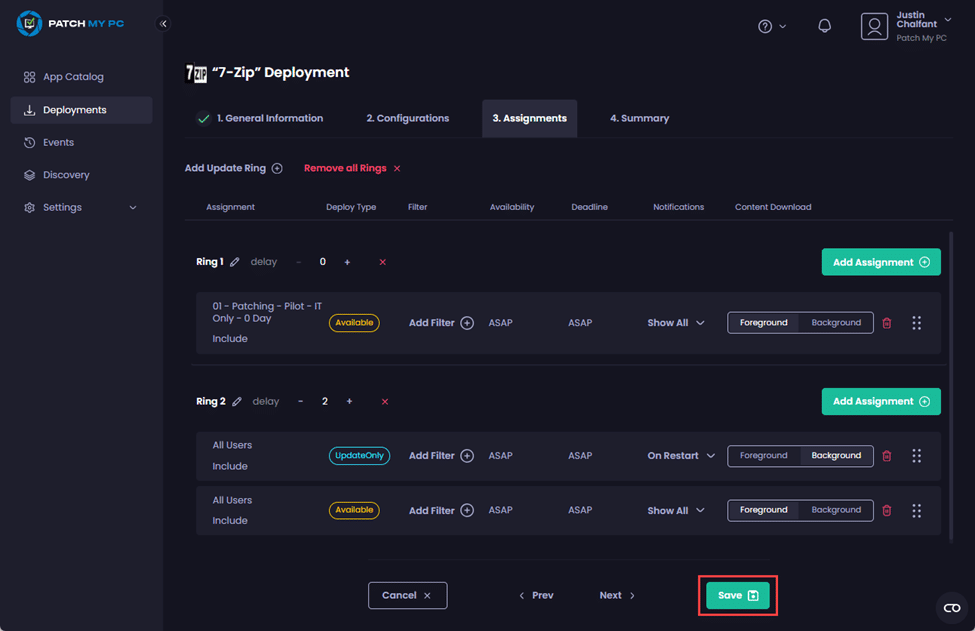Viewport: 975px width, 631px height.
Task: Open the chat widget in bottom corner
Action: pyautogui.click(x=951, y=608)
